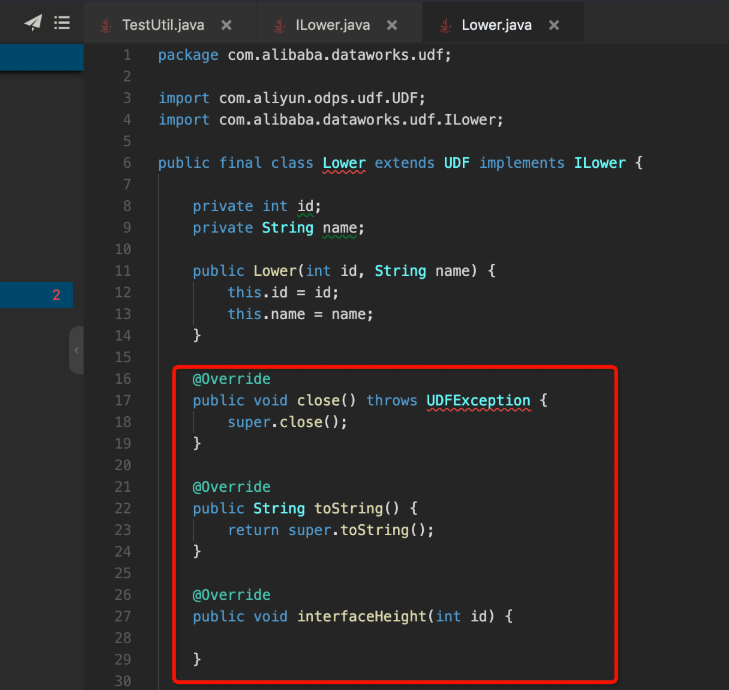
Task: Close the Lower.java tab
Action: 554,25
